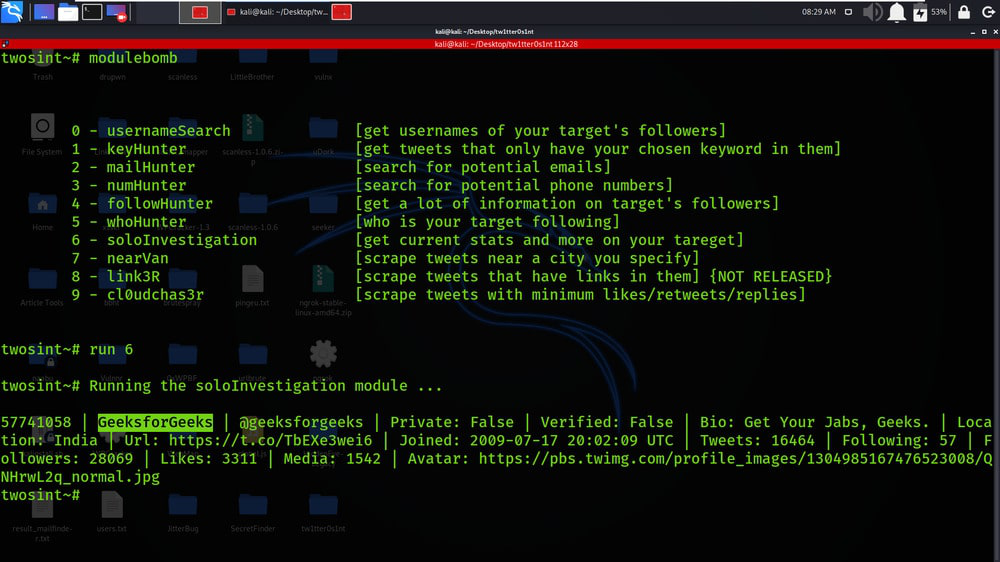Open the https://t.co/TbEXe3wei6 URL
This screenshot has width=1000, height=562.
(x=270, y=441)
